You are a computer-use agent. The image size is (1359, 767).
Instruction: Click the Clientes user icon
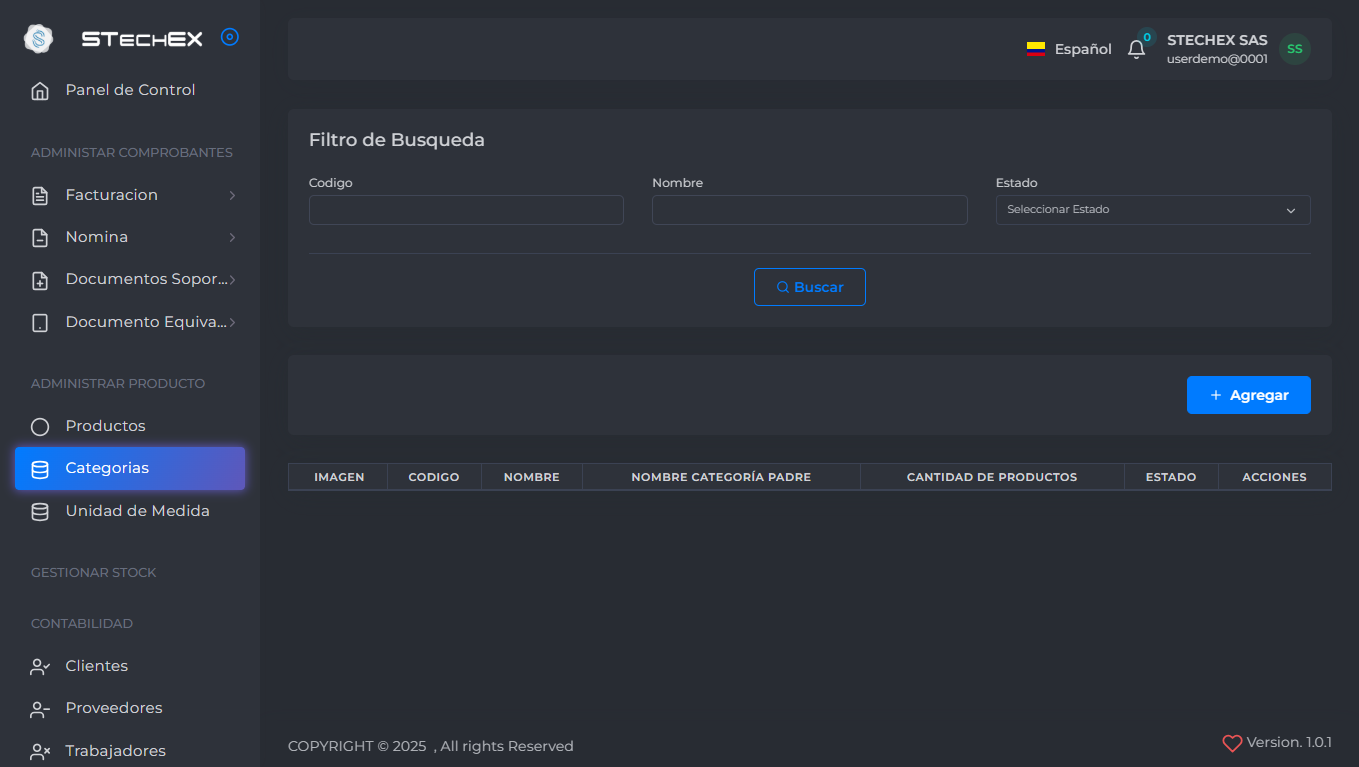click(x=40, y=667)
